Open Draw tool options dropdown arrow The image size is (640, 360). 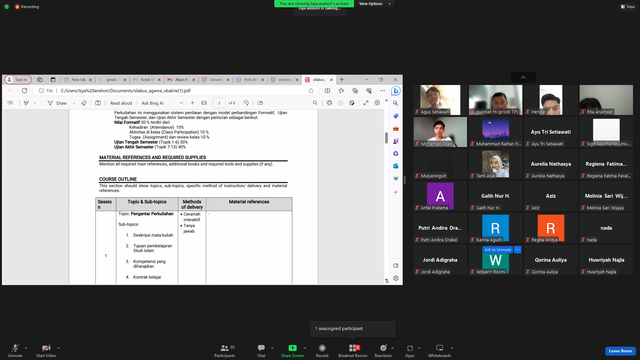click(x=74, y=103)
